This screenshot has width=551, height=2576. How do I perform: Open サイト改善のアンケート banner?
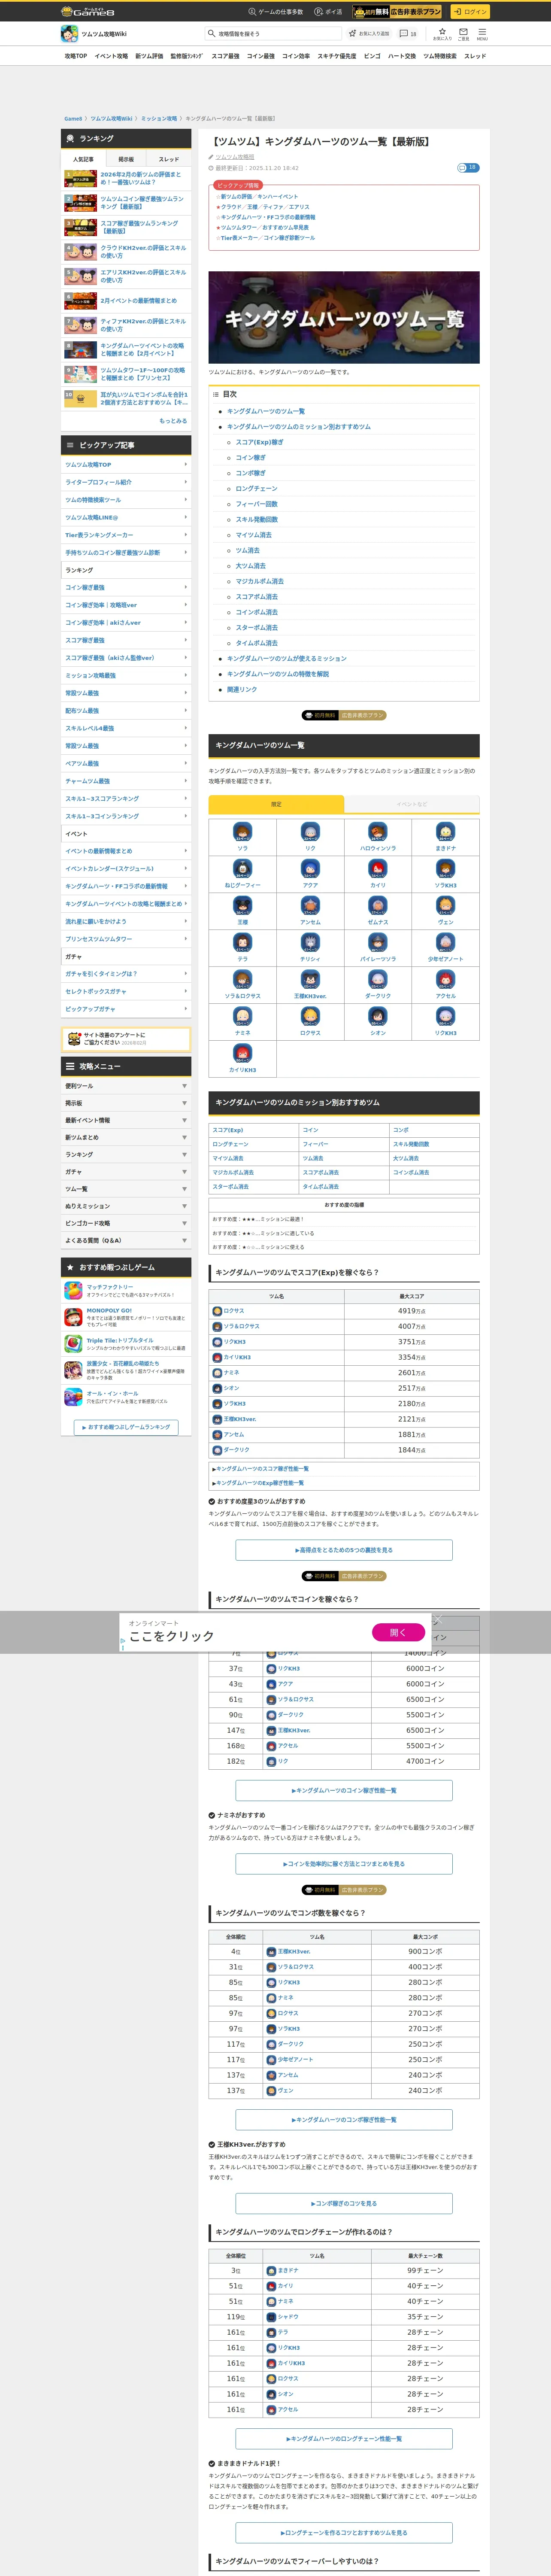pyautogui.click(x=126, y=1039)
